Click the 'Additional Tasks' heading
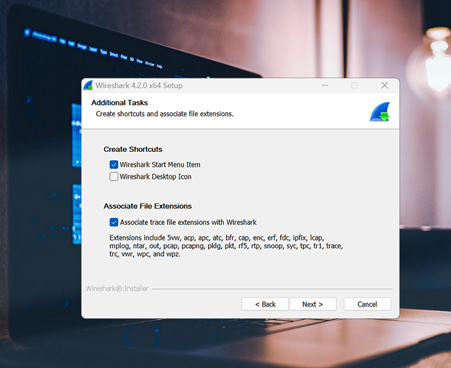This screenshot has width=451, height=368. pos(120,103)
